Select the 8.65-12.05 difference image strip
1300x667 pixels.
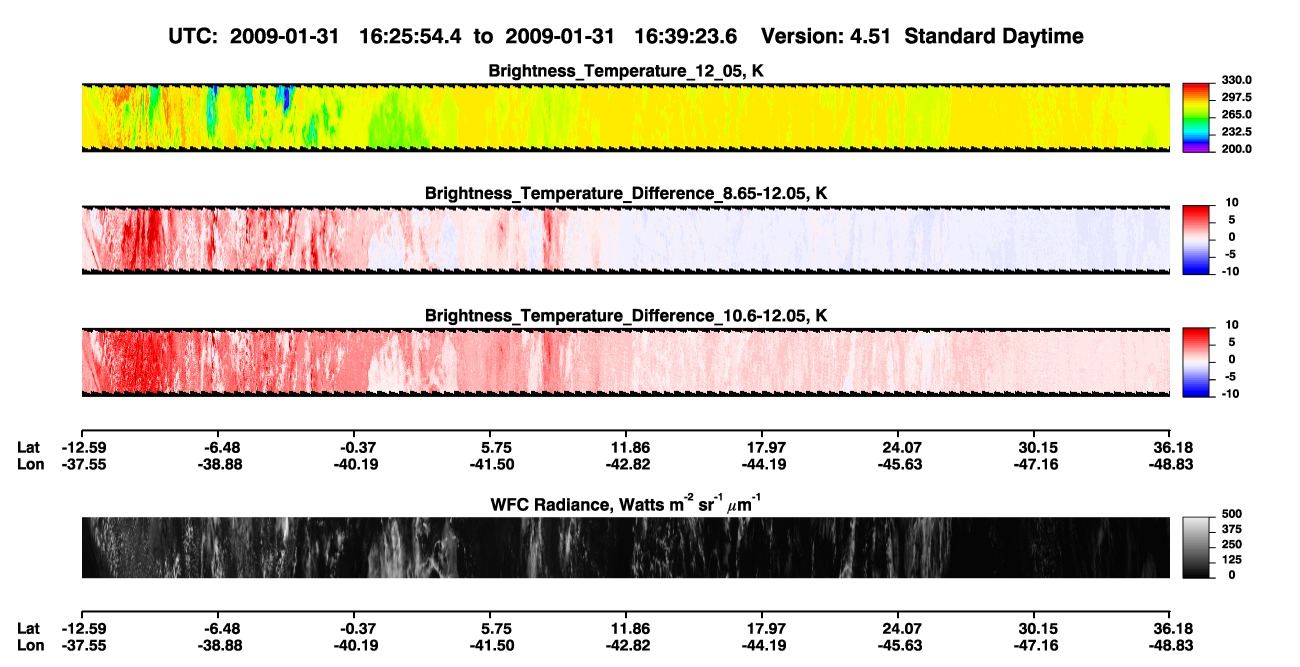tap(625, 239)
